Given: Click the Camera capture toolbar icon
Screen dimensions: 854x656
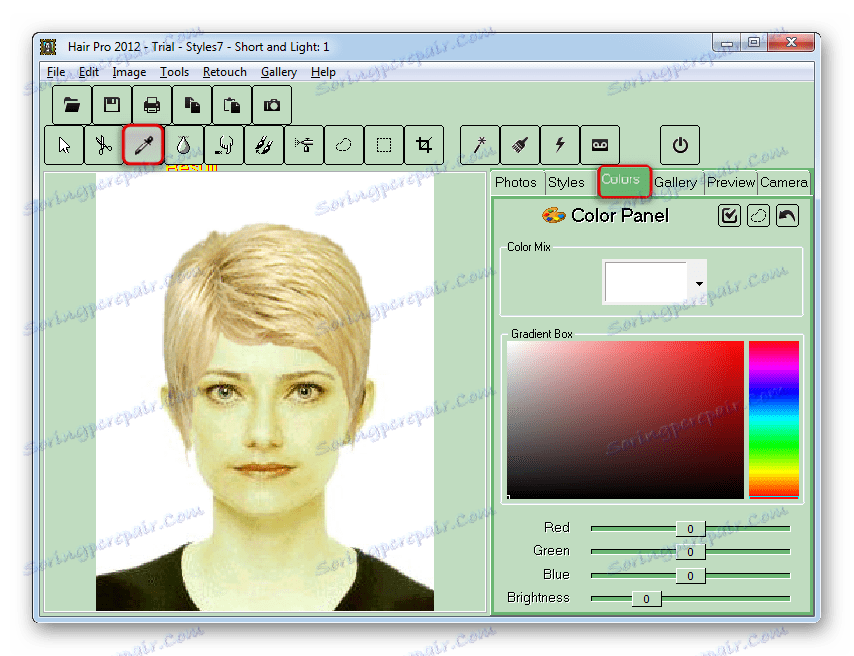Looking at the screenshot, I should [x=272, y=105].
